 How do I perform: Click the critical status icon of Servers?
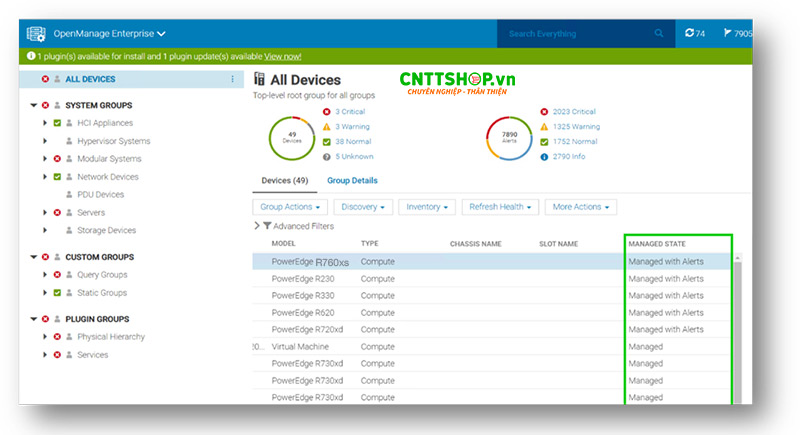tap(57, 212)
